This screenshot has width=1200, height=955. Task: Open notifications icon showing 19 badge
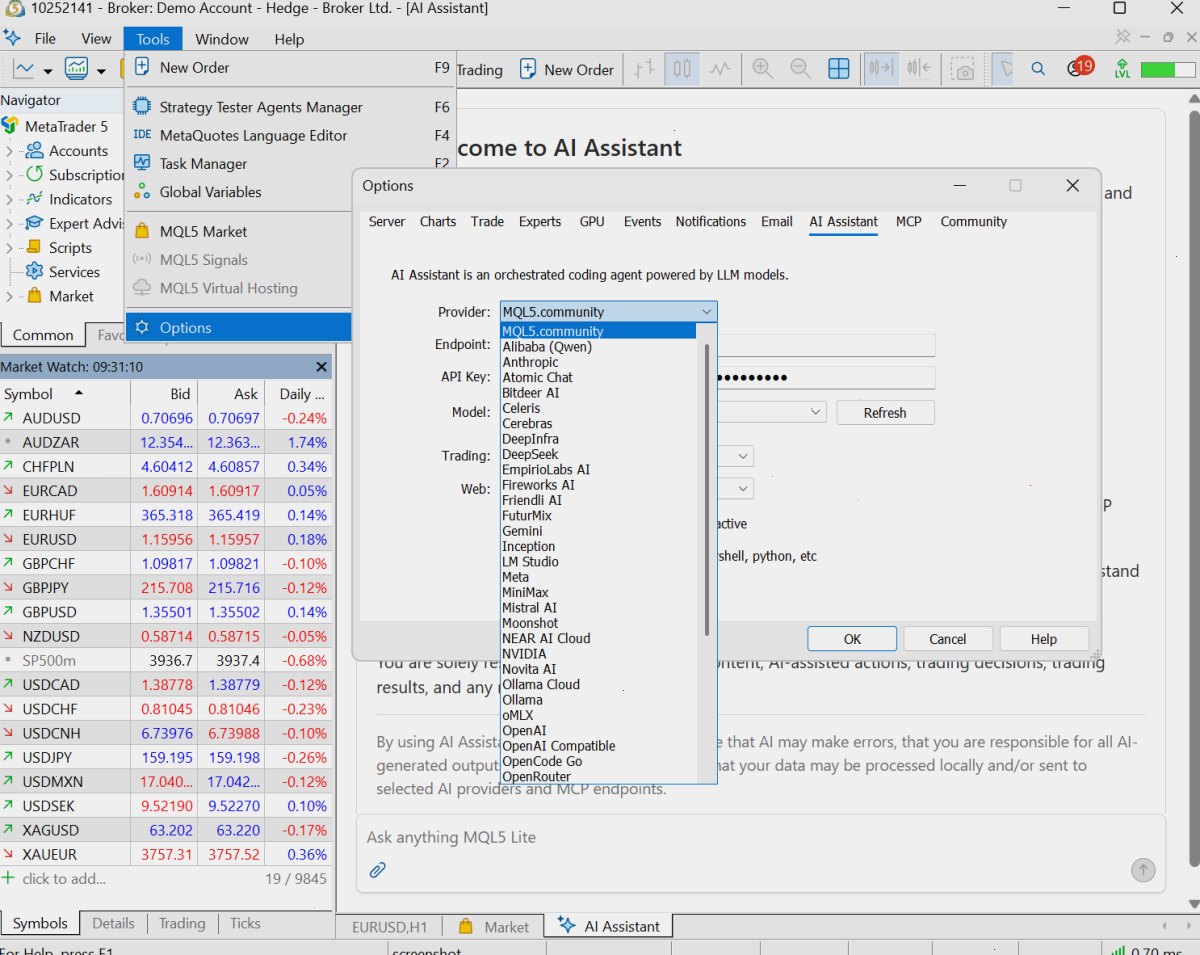pyautogui.click(x=1079, y=68)
